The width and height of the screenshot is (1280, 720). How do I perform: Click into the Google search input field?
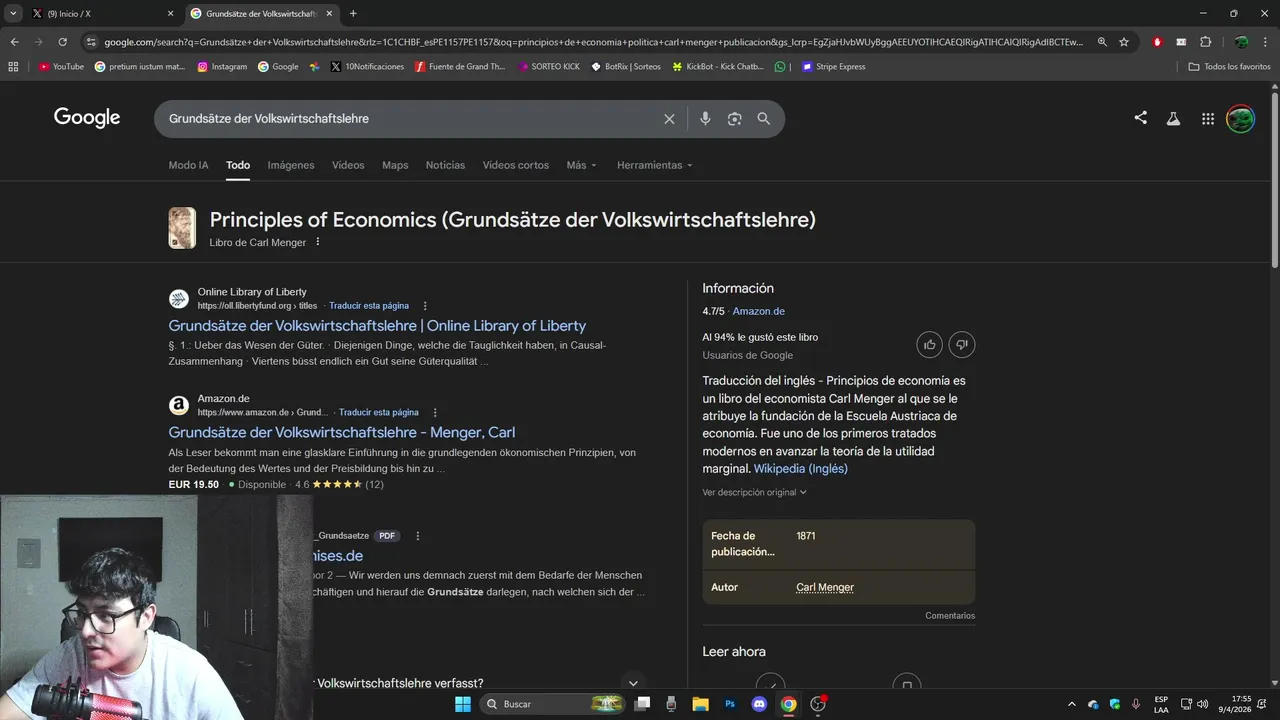pos(410,119)
